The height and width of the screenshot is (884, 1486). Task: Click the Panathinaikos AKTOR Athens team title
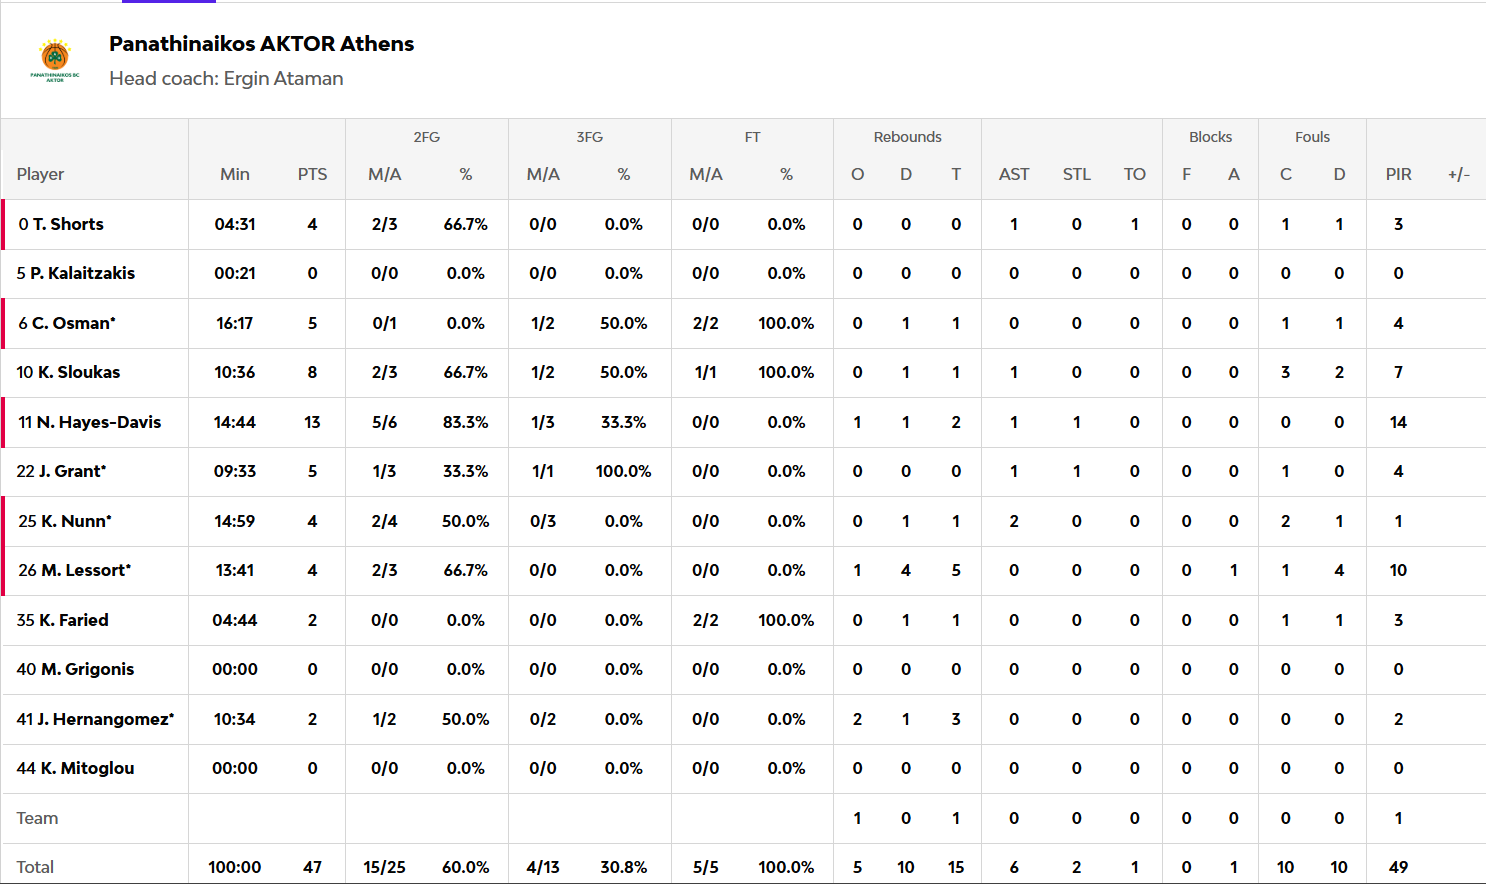point(261,44)
